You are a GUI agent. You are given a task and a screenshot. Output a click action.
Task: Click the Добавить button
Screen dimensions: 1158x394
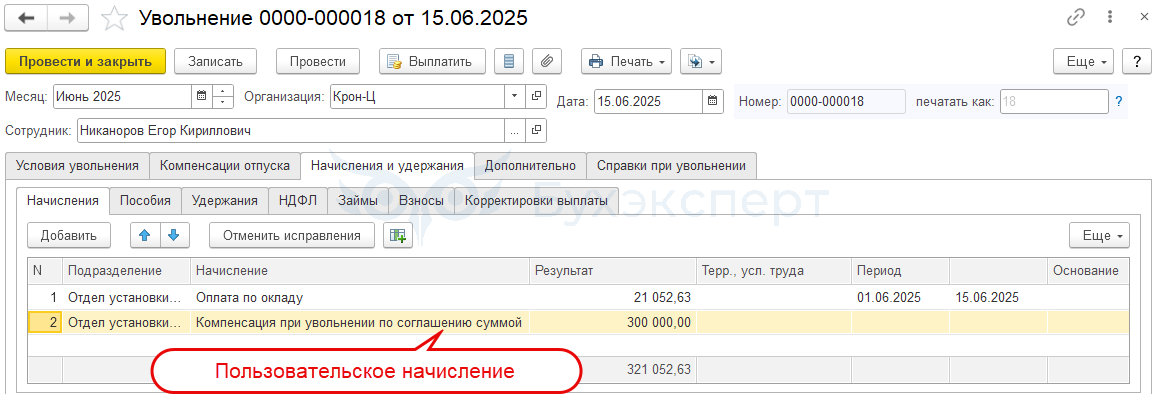click(69, 235)
